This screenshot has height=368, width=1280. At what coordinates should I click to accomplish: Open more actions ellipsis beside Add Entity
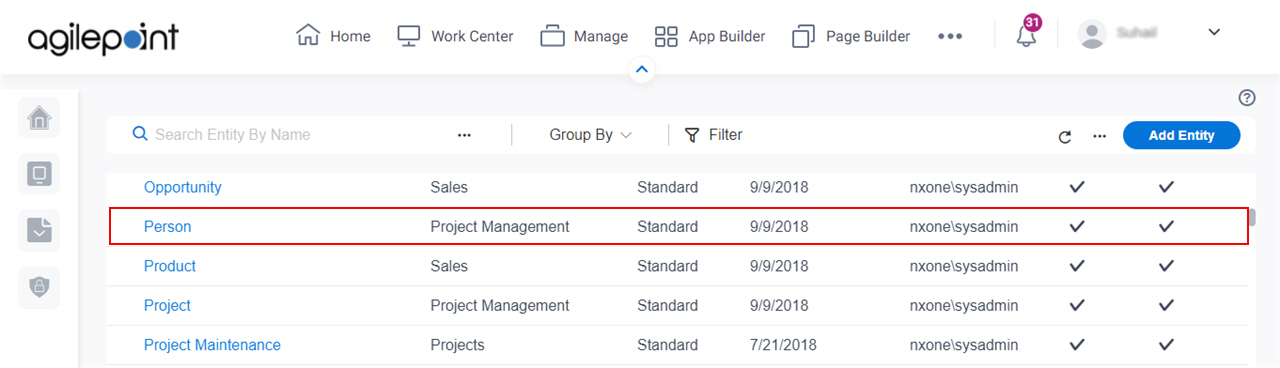1099,136
